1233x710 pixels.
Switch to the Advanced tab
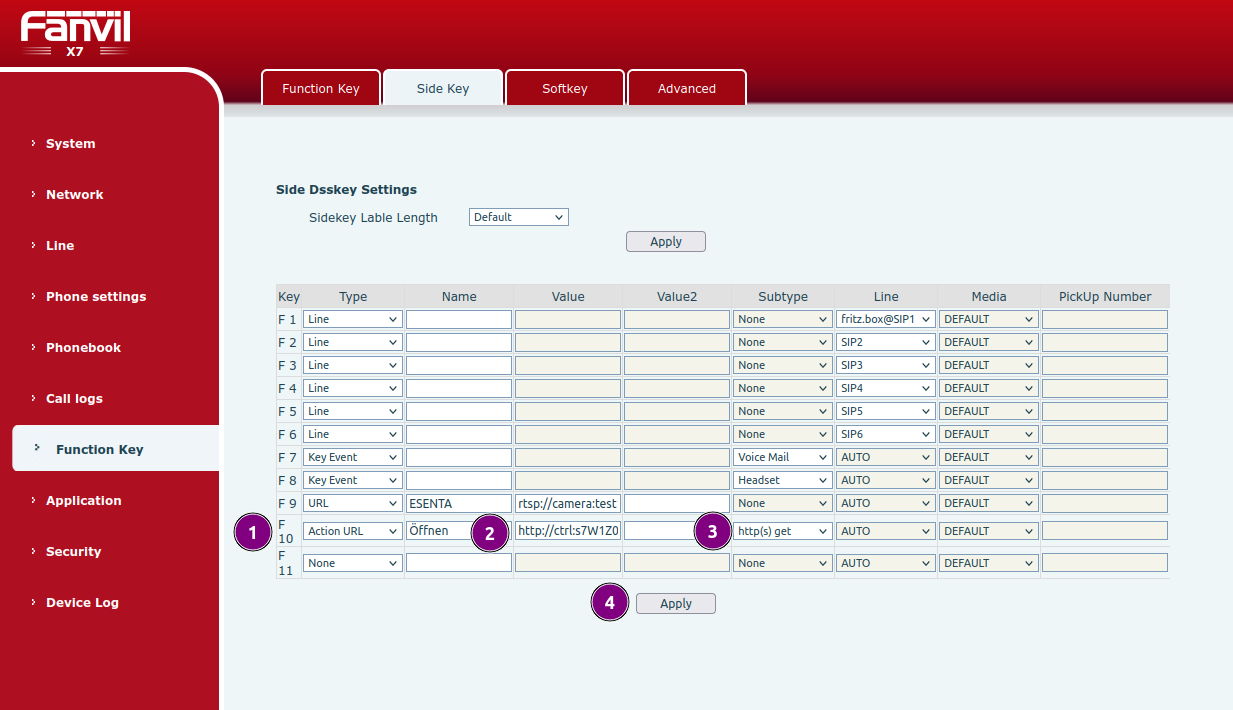tap(687, 88)
